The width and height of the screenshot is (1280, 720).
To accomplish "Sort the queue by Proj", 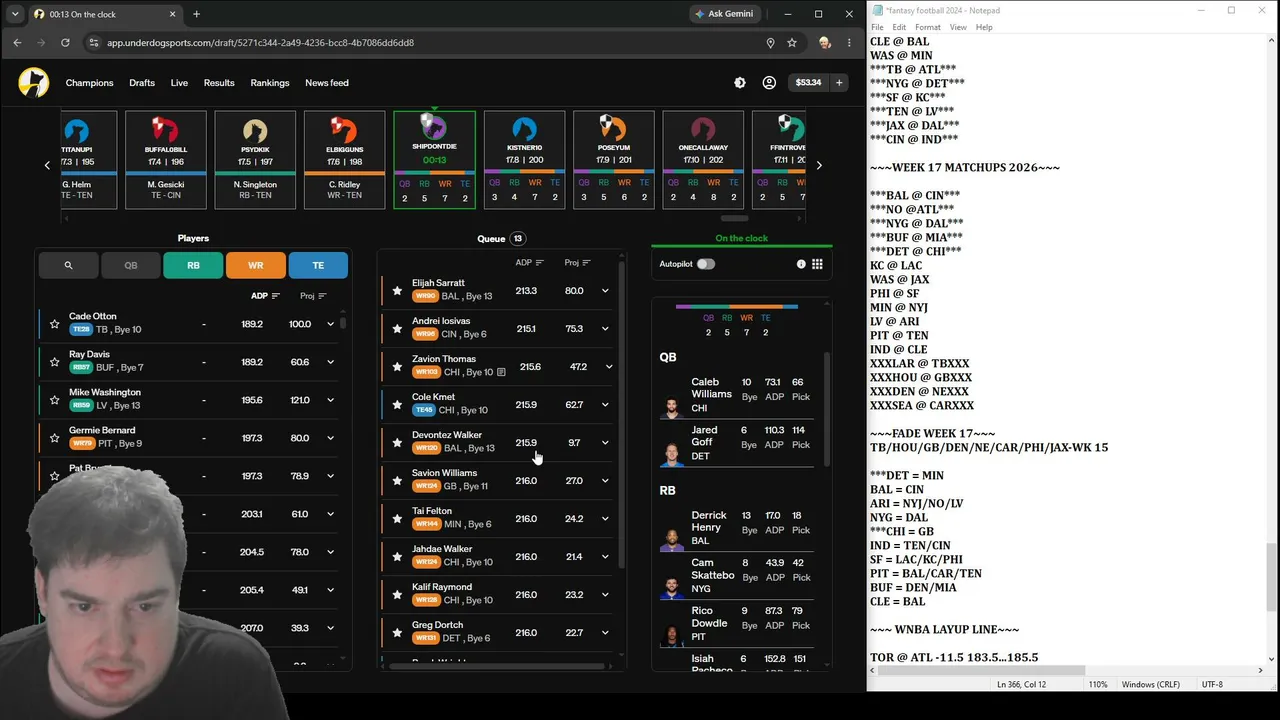I will [x=578, y=263].
